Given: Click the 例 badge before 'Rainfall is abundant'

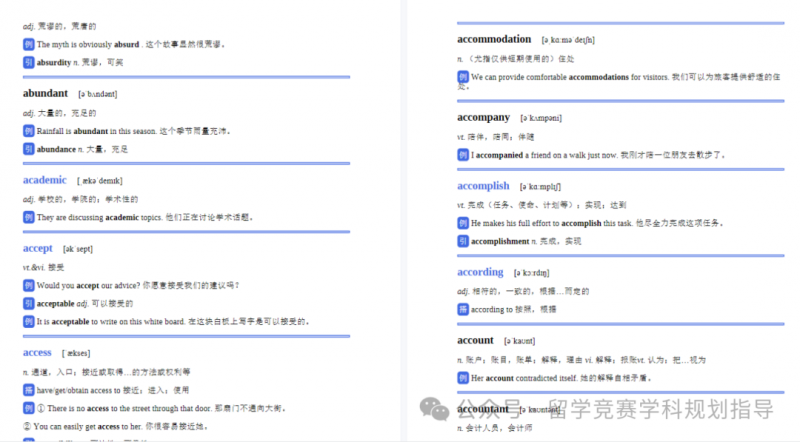Looking at the screenshot, I should pos(29,131).
